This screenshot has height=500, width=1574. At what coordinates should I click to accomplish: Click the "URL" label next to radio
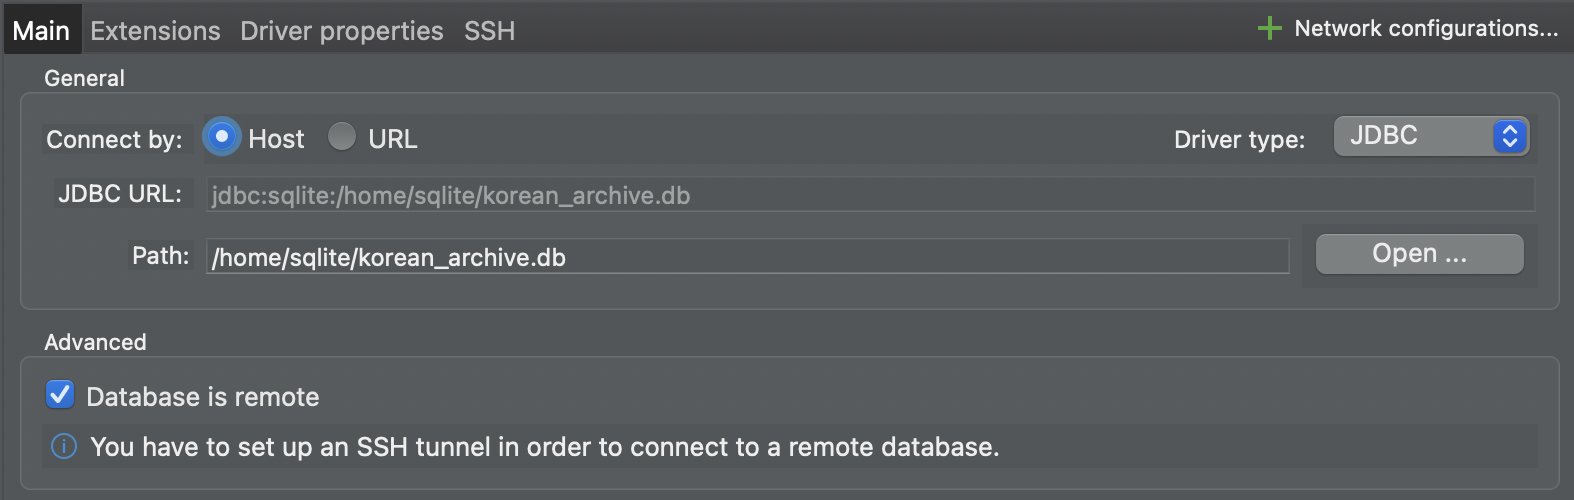(x=393, y=139)
